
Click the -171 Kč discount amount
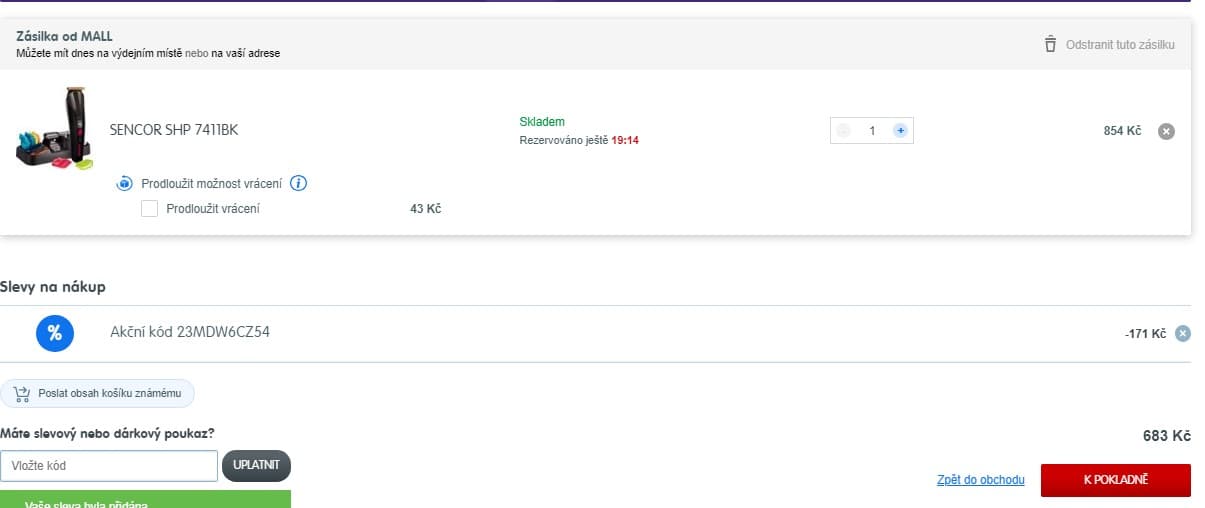pyautogui.click(x=1146, y=334)
